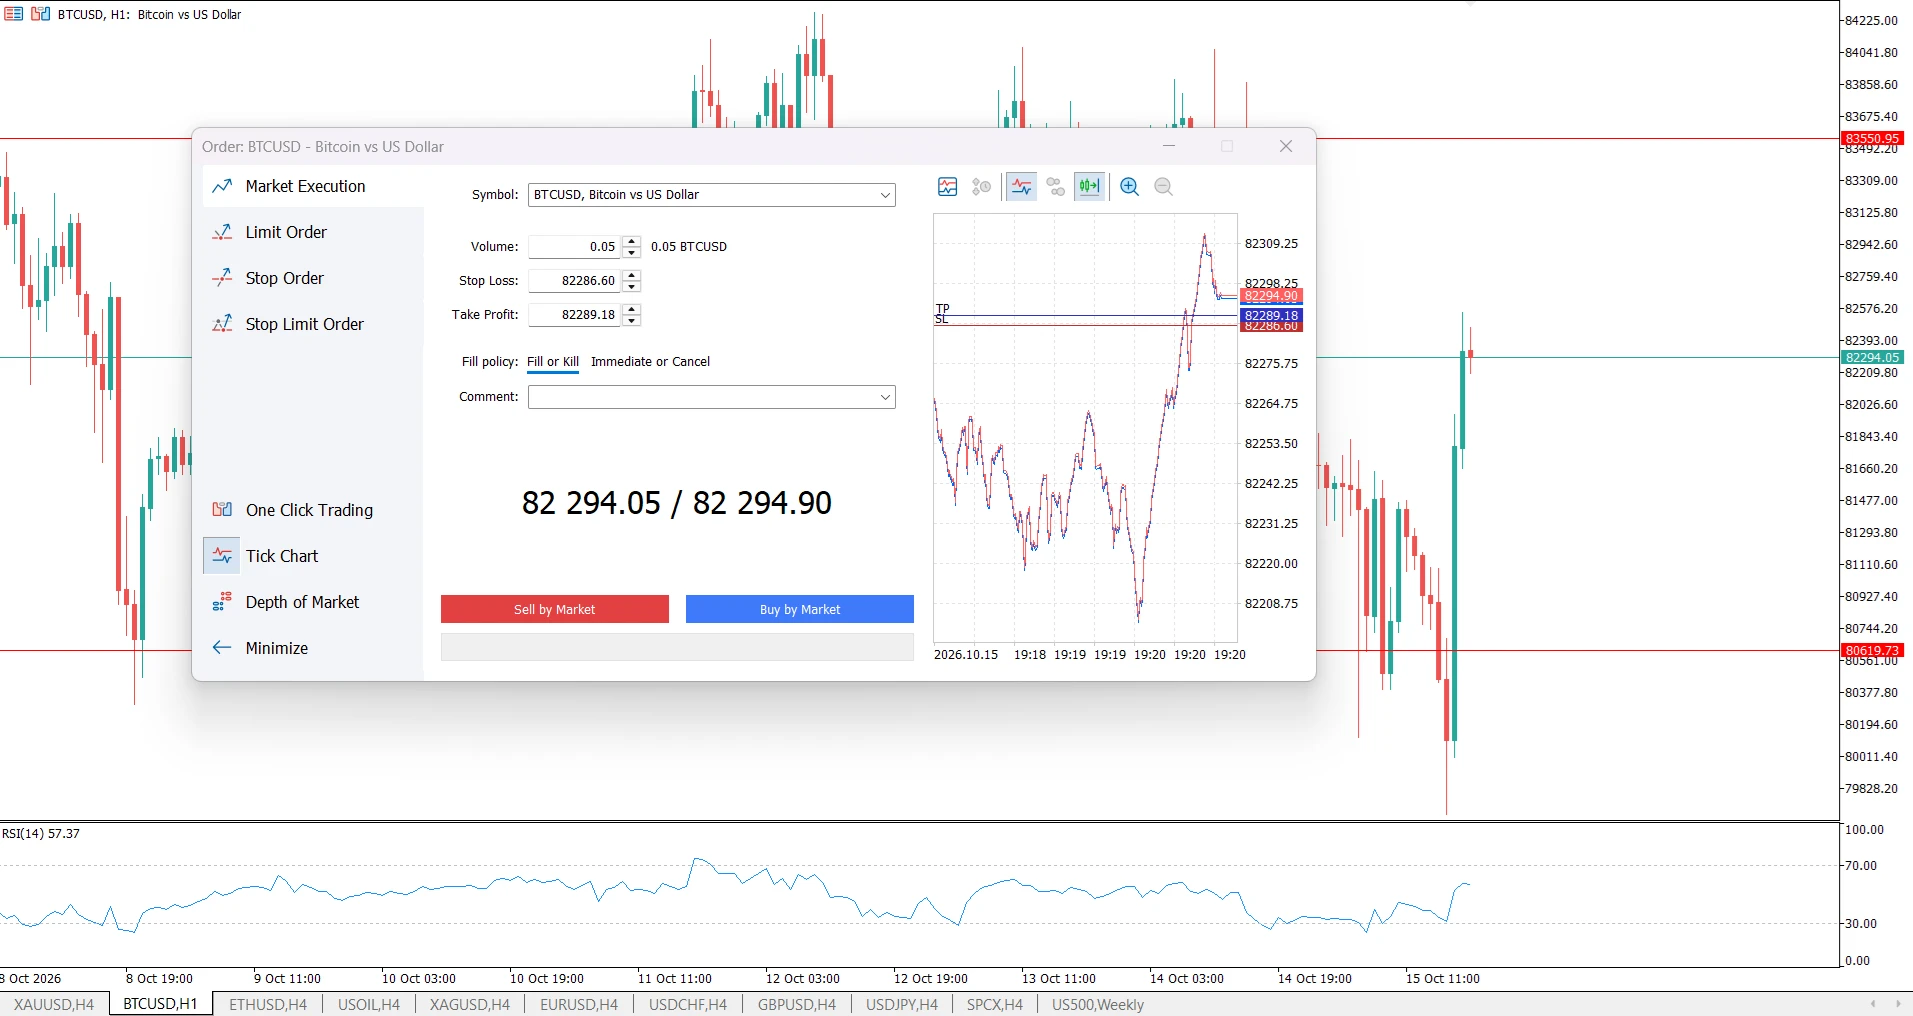The width and height of the screenshot is (1913, 1016).
Task: Switch to GBPUSD,H4 chart tab
Action: coord(797,1004)
